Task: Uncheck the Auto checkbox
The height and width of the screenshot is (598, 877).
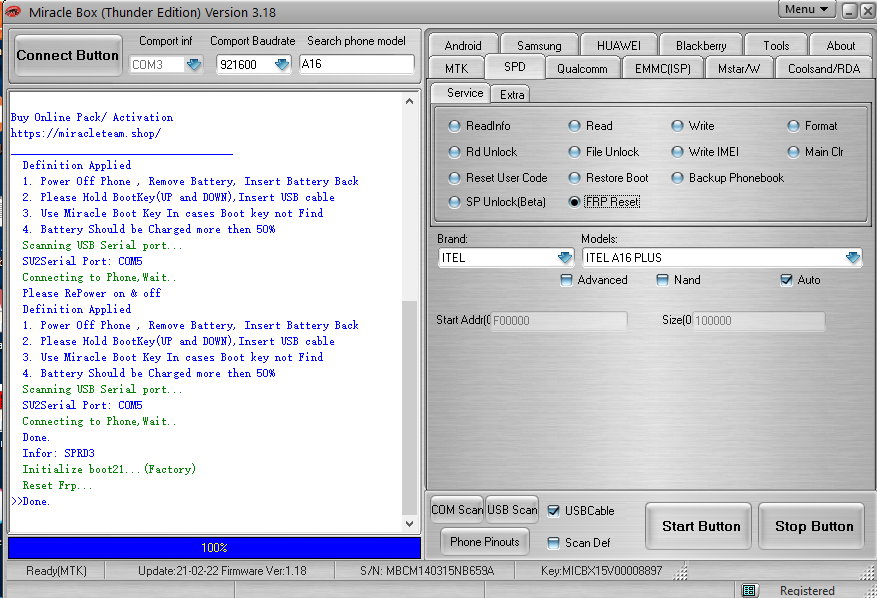Action: pyautogui.click(x=786, y=280)
